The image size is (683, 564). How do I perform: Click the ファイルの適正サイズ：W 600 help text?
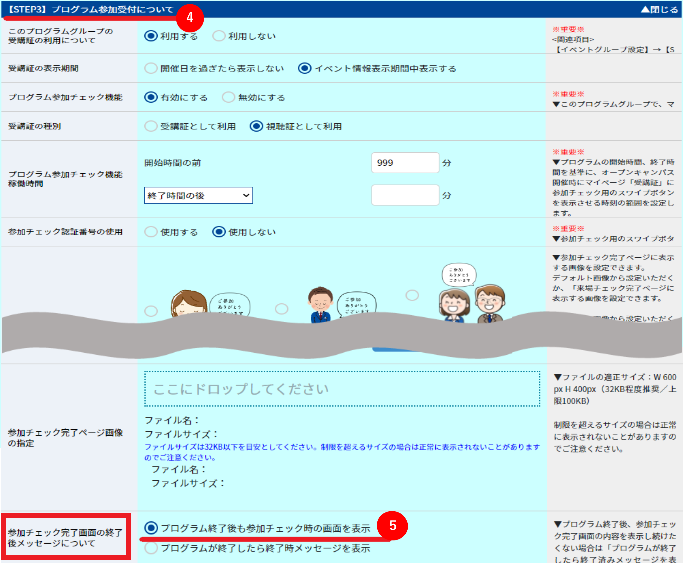(x=615, y=389)
